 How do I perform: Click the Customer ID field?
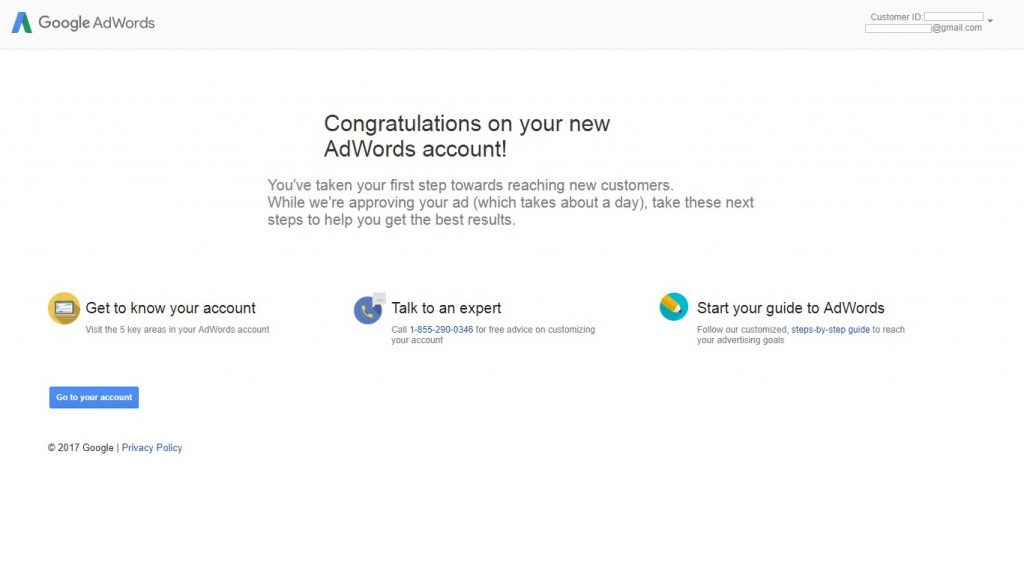coord(953,16)
